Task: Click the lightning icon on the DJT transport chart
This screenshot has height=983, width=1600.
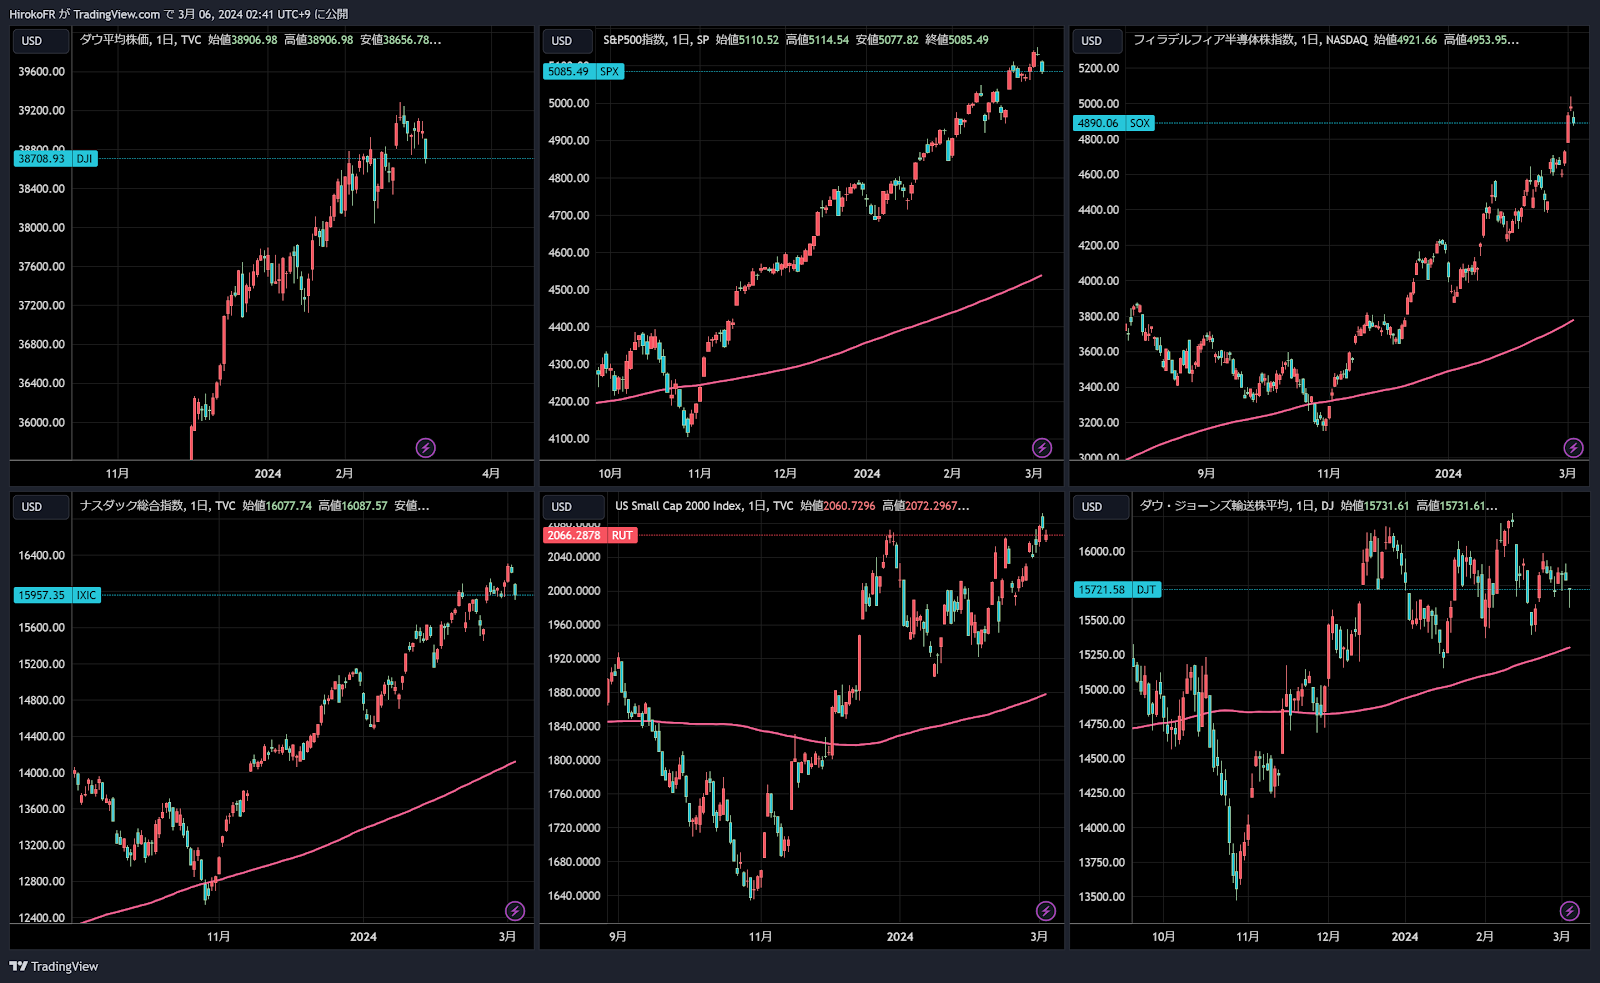Action: click(x=1570, y=911)
